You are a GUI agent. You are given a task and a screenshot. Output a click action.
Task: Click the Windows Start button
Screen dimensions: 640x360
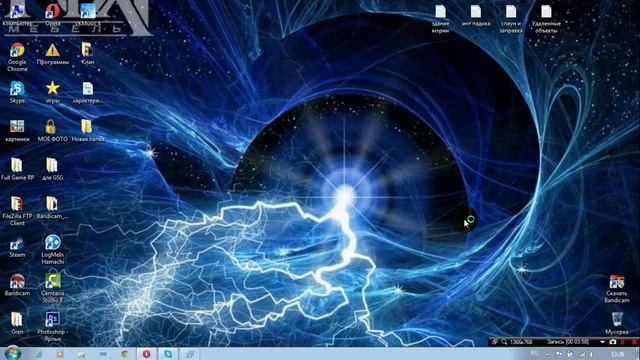click(13, 353)
